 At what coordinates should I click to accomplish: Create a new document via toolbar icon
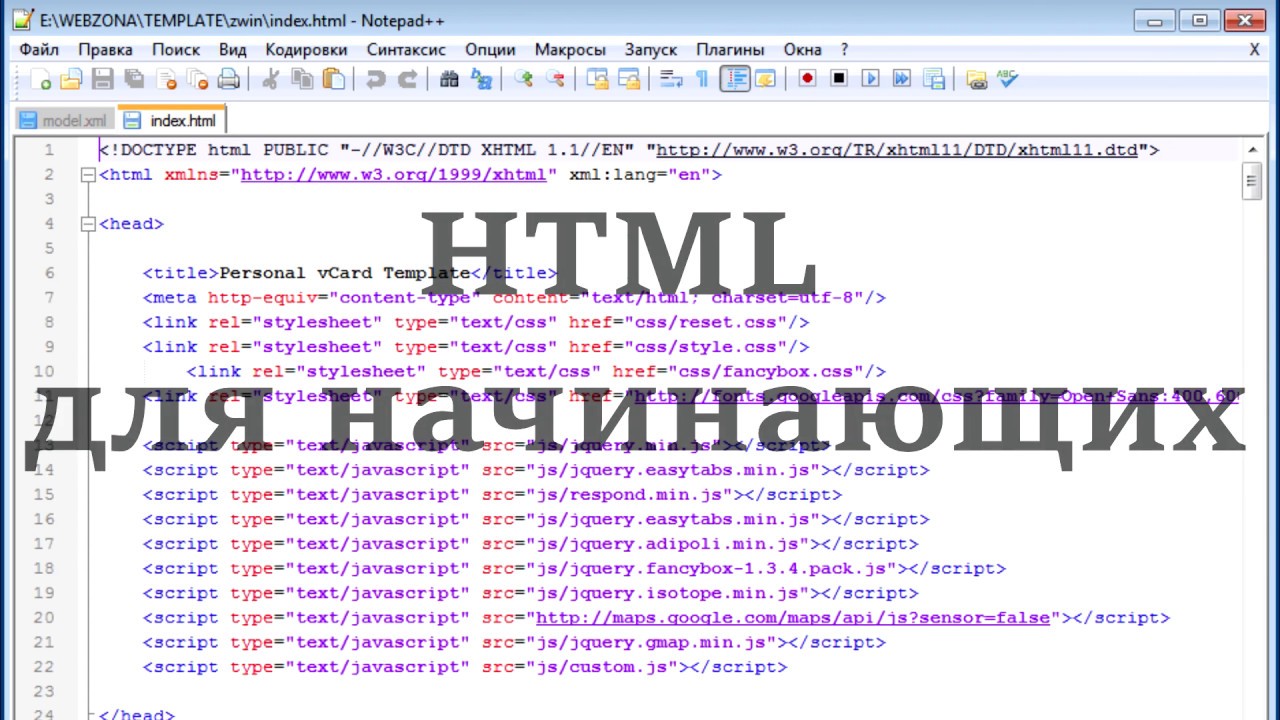[41, 79]
